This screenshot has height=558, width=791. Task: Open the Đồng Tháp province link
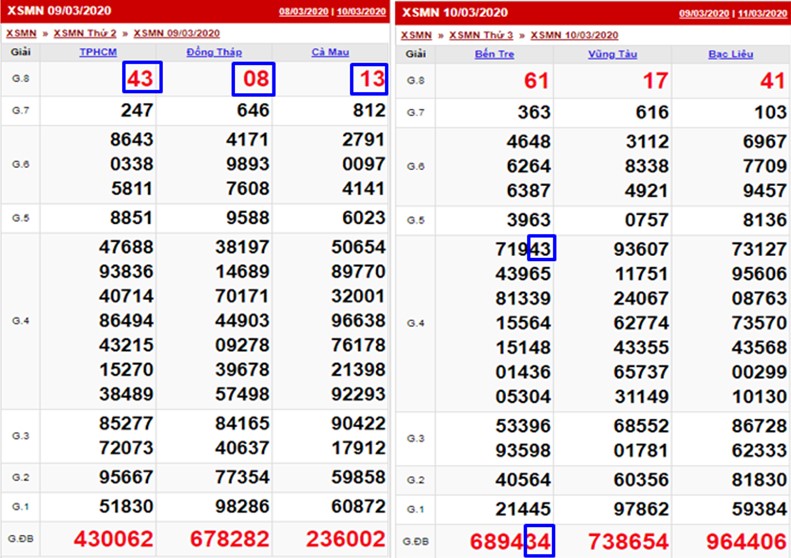213,52
